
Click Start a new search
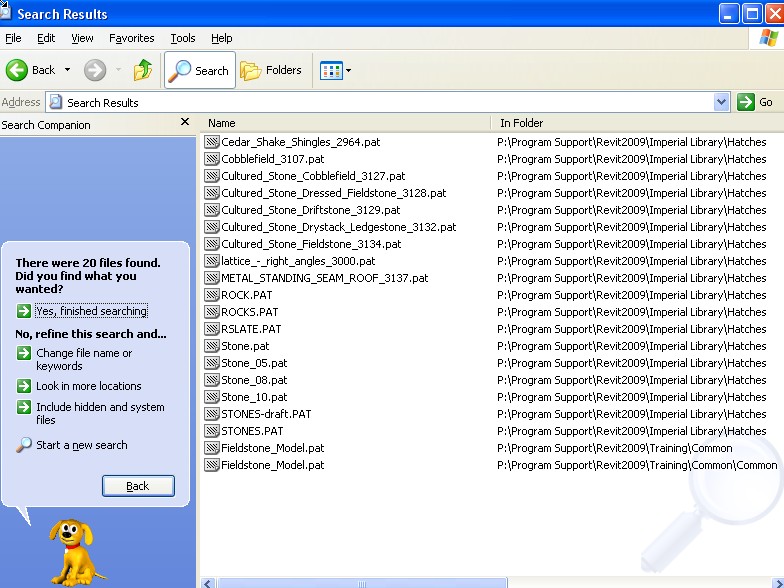(82, 445)
